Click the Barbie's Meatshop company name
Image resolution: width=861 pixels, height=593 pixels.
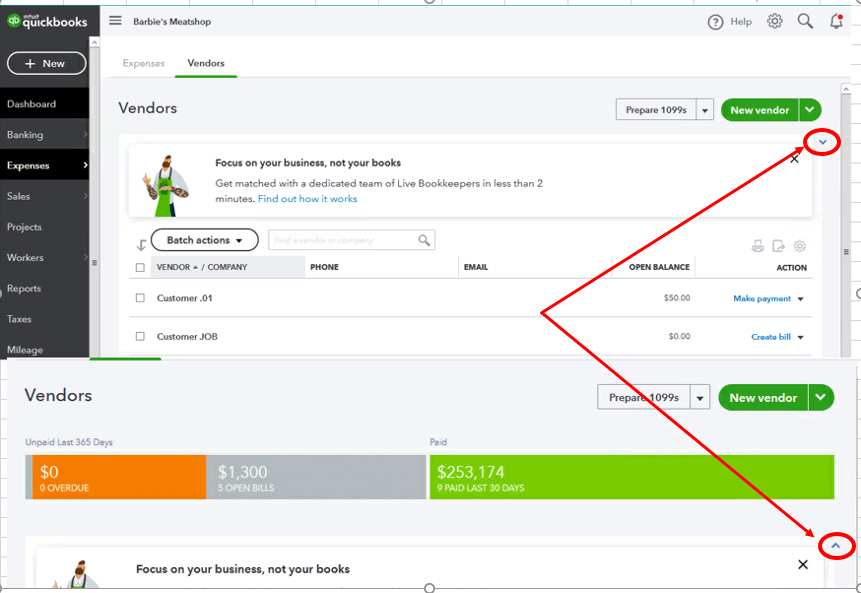(x=172, y=21)
